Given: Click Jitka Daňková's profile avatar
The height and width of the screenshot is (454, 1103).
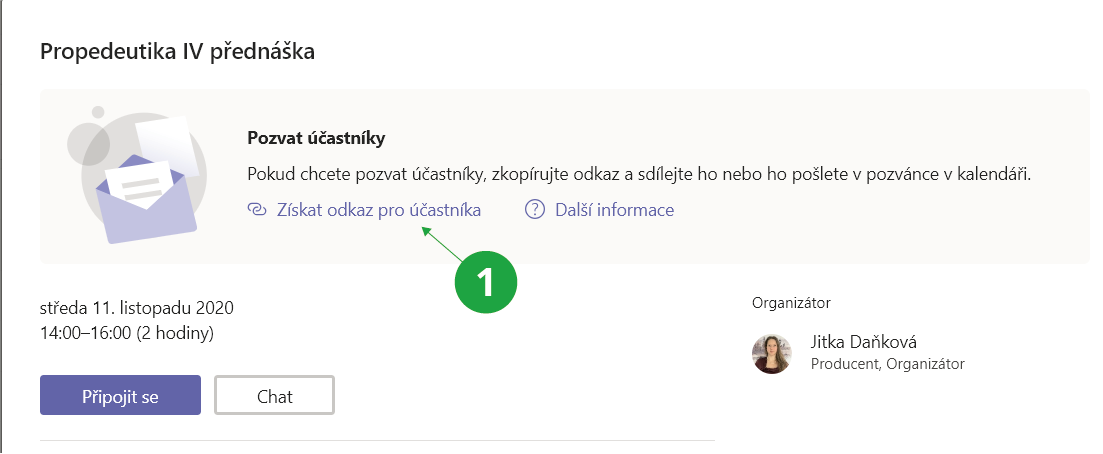Looking at the screenshot, I should click(771, 353).
